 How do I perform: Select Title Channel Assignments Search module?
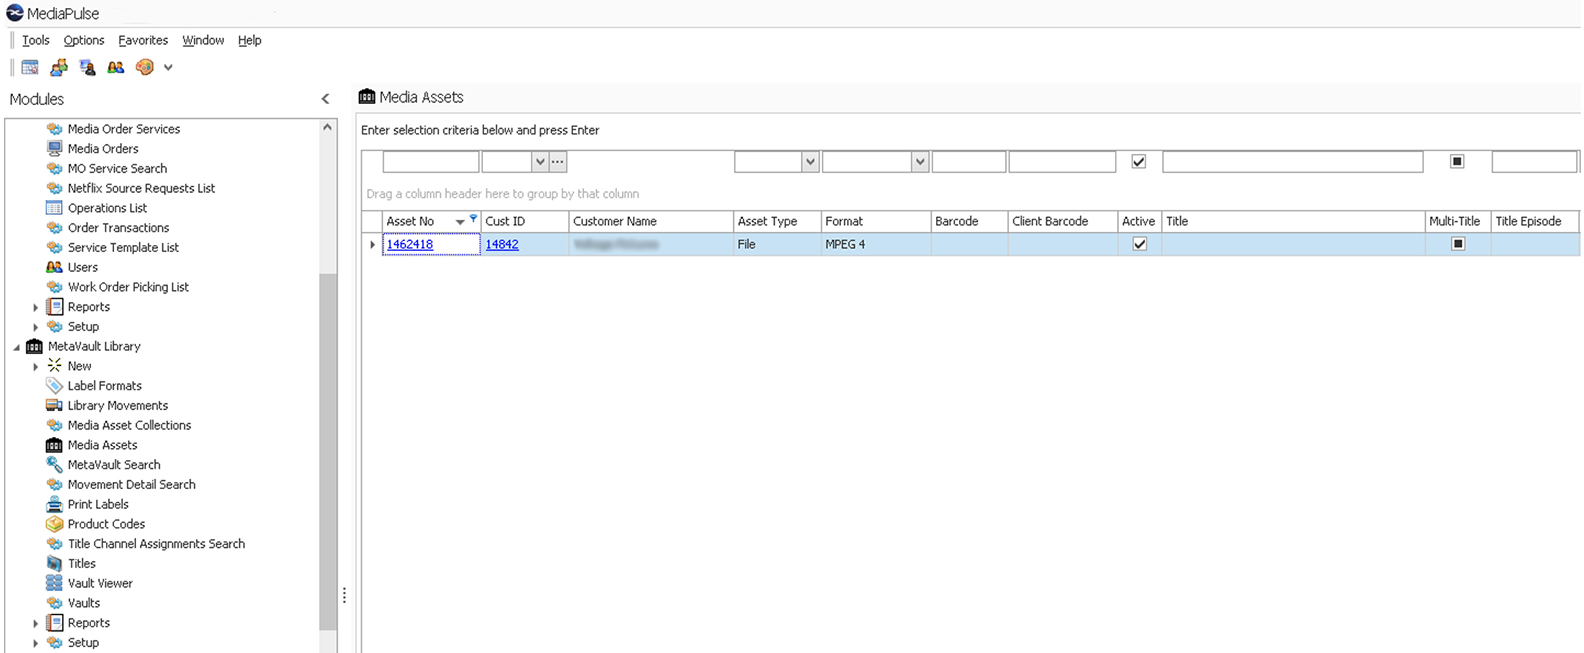(x=156, y=544)
